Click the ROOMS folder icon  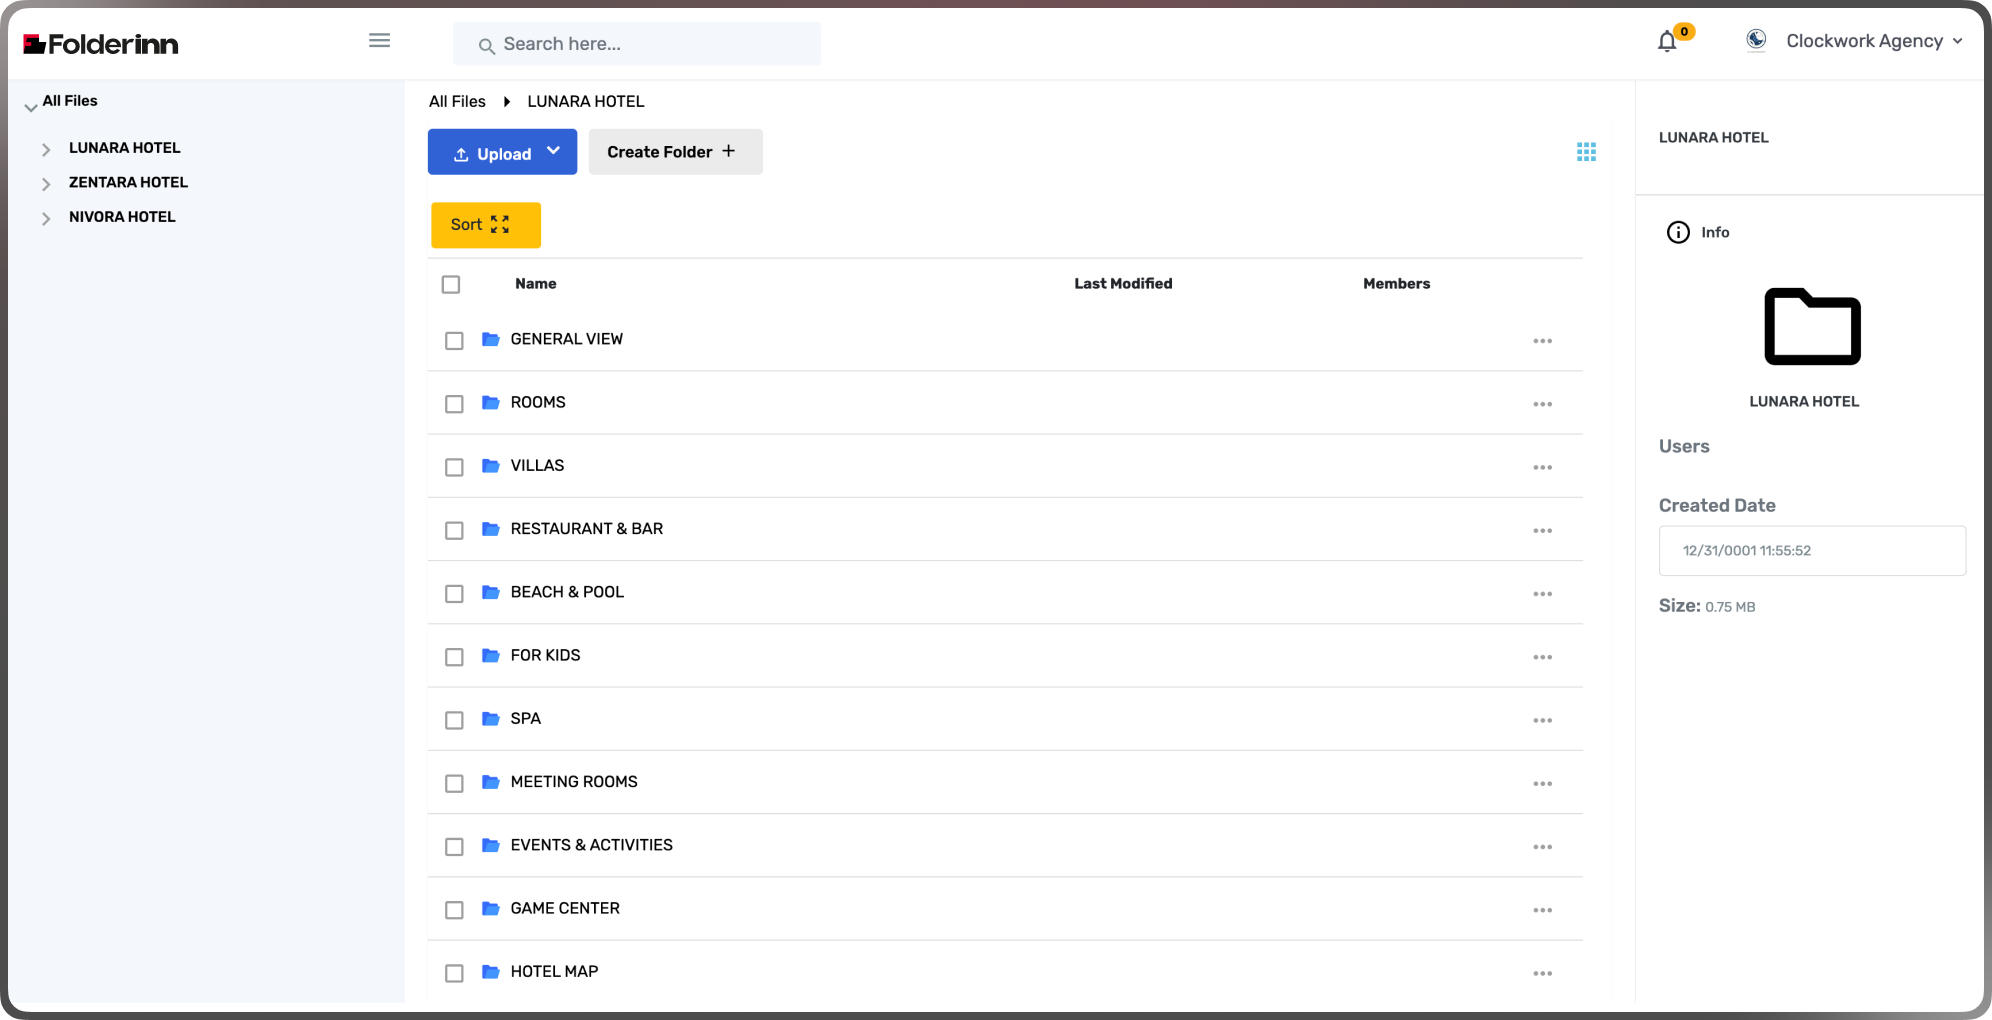(x=490, y=402)
